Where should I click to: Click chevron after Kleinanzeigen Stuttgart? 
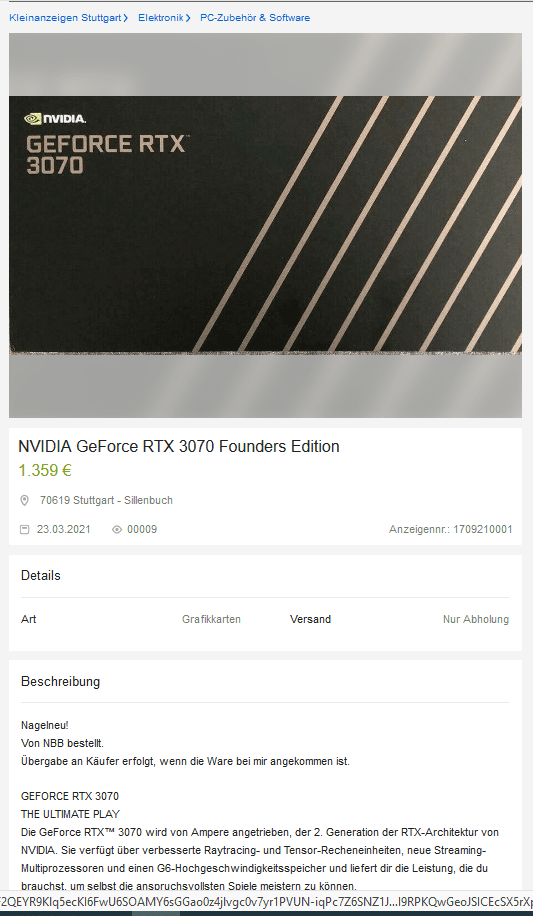tap(126, 18)
